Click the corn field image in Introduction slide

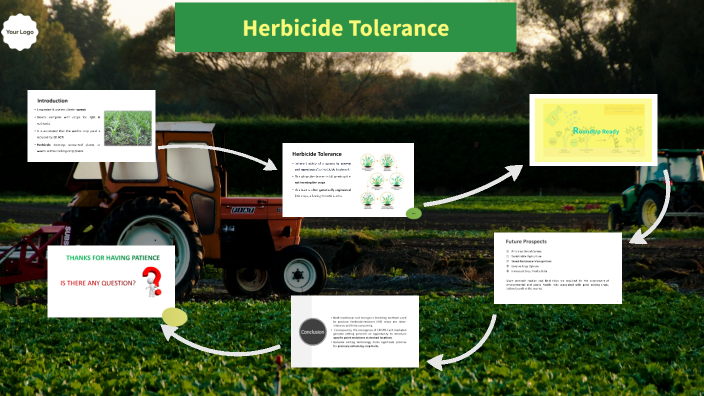point(128,128)
